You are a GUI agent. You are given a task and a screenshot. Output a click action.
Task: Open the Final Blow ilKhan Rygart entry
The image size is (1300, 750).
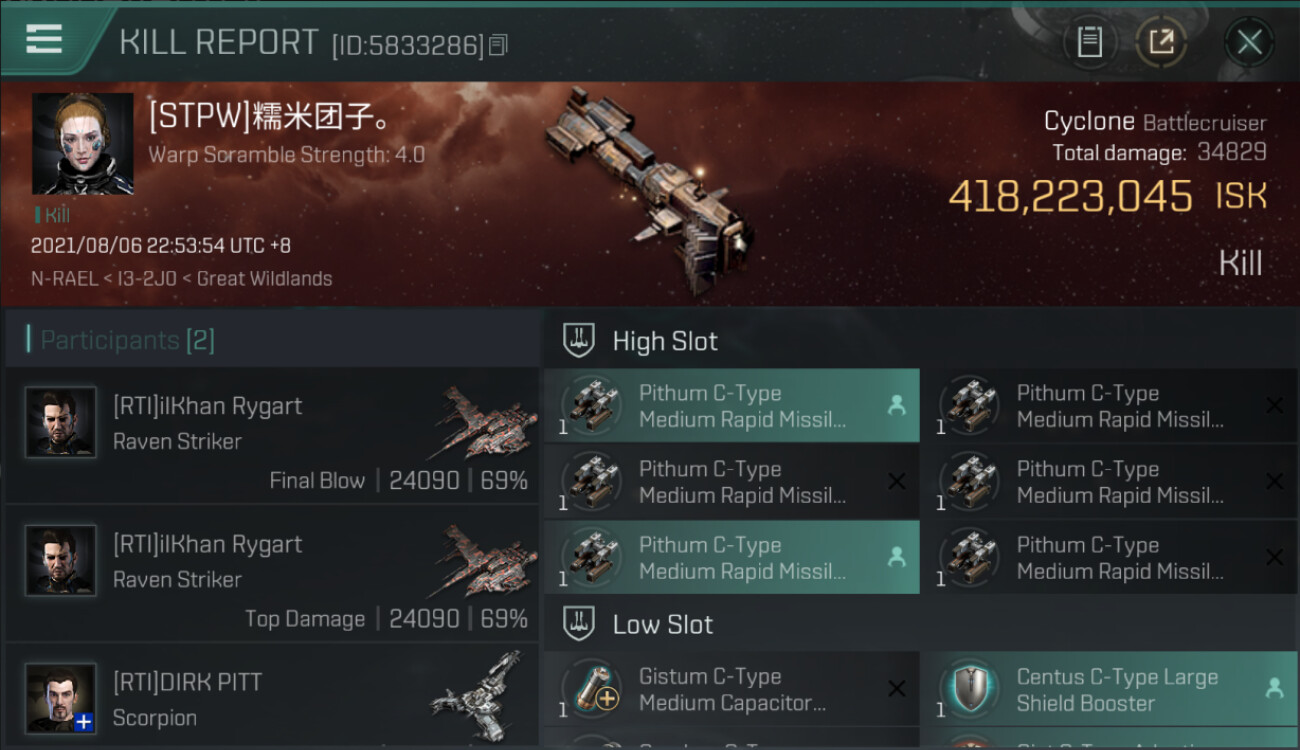tap(272, 435)
